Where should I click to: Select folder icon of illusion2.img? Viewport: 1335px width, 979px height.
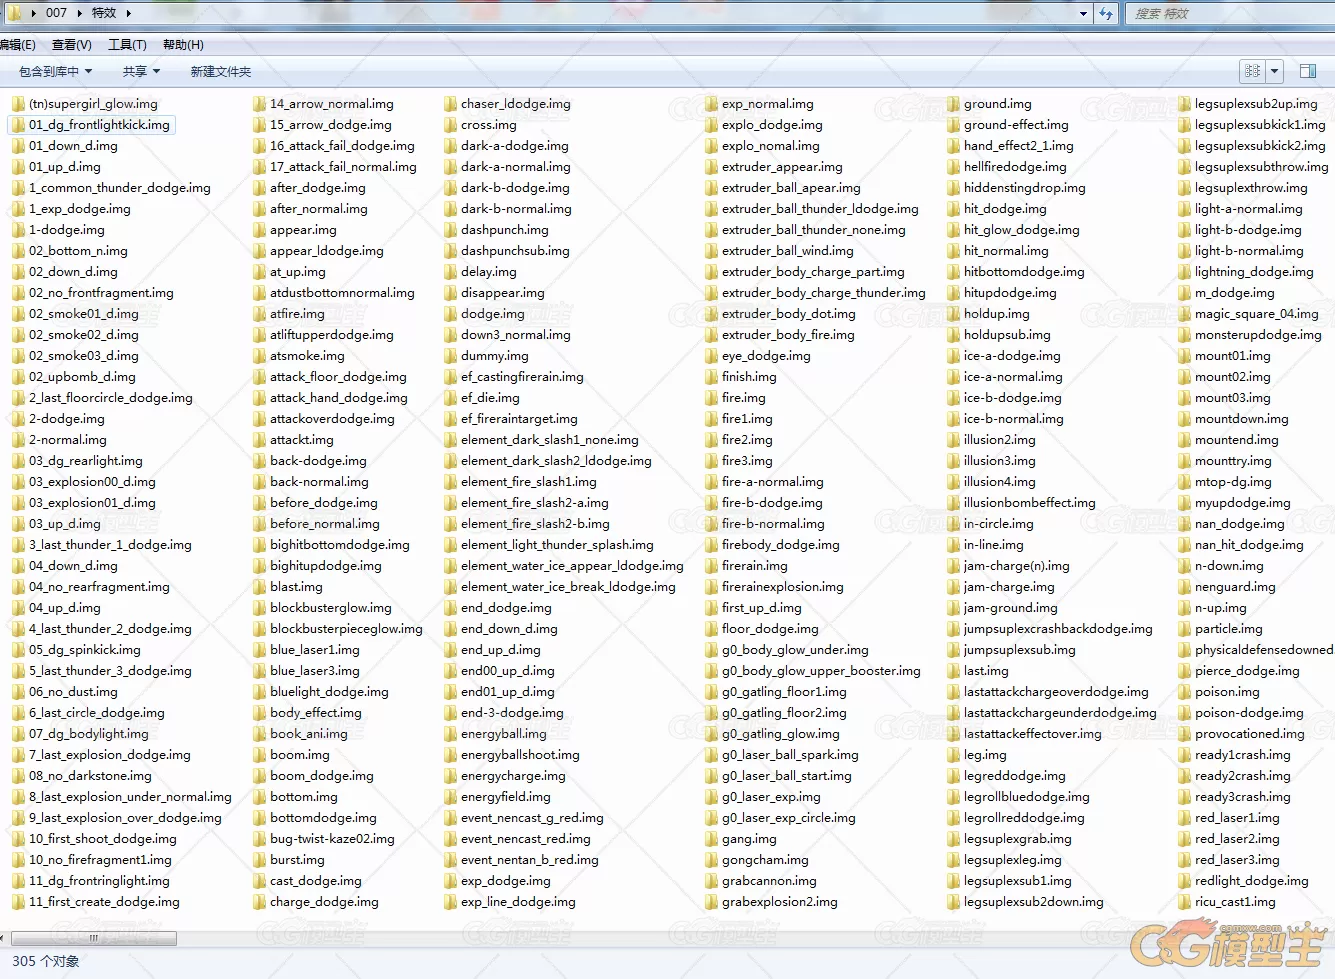click(x=953, y=440)
